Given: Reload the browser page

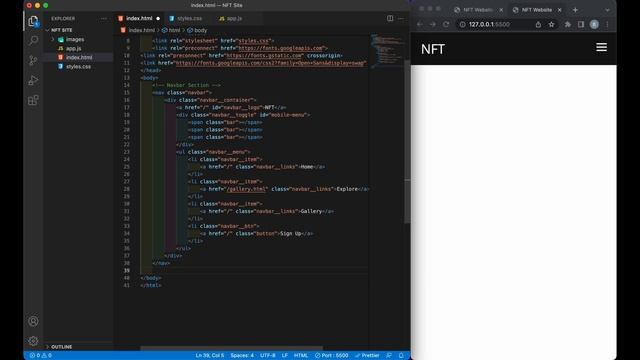Looking at the screenshot, I should [x=446, y=24].
